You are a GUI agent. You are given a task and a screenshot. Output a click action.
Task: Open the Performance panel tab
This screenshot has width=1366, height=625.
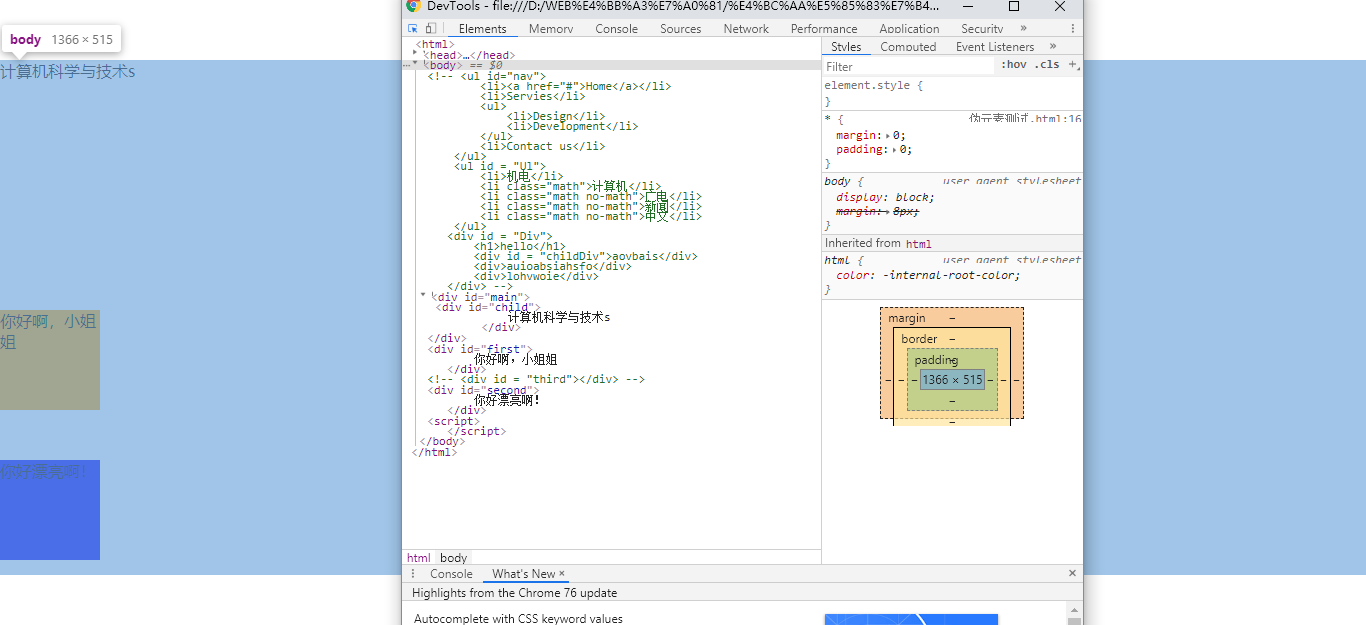tap(824, 28)
